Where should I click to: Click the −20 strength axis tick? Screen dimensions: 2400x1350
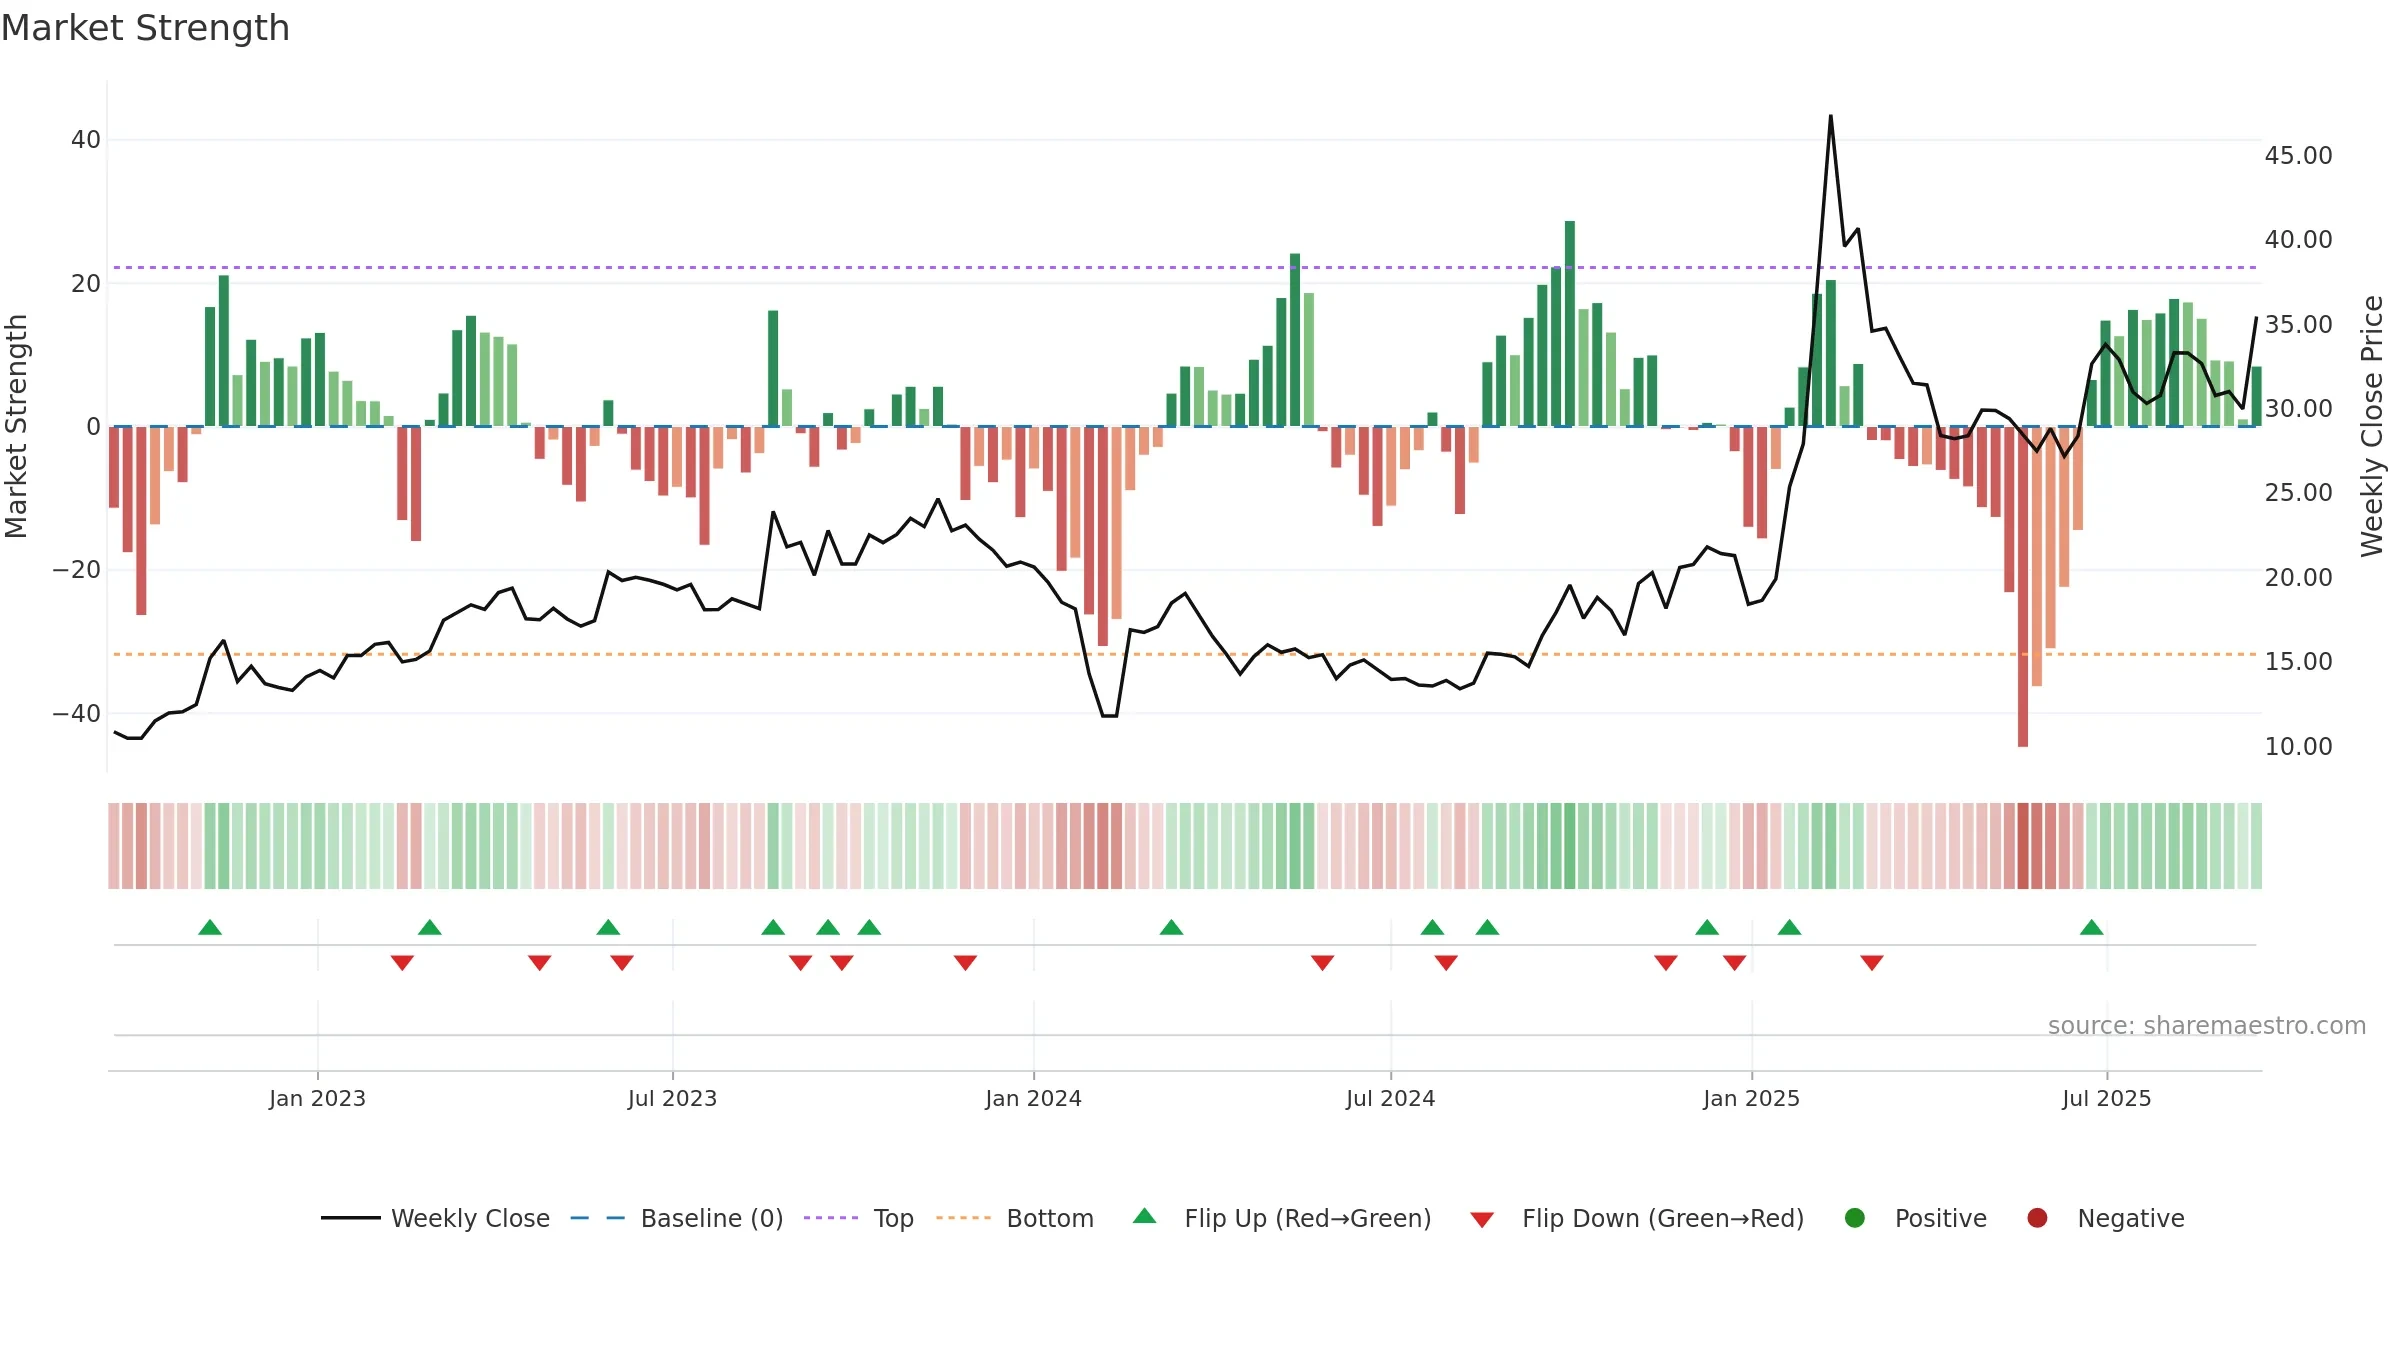point(77,570)
